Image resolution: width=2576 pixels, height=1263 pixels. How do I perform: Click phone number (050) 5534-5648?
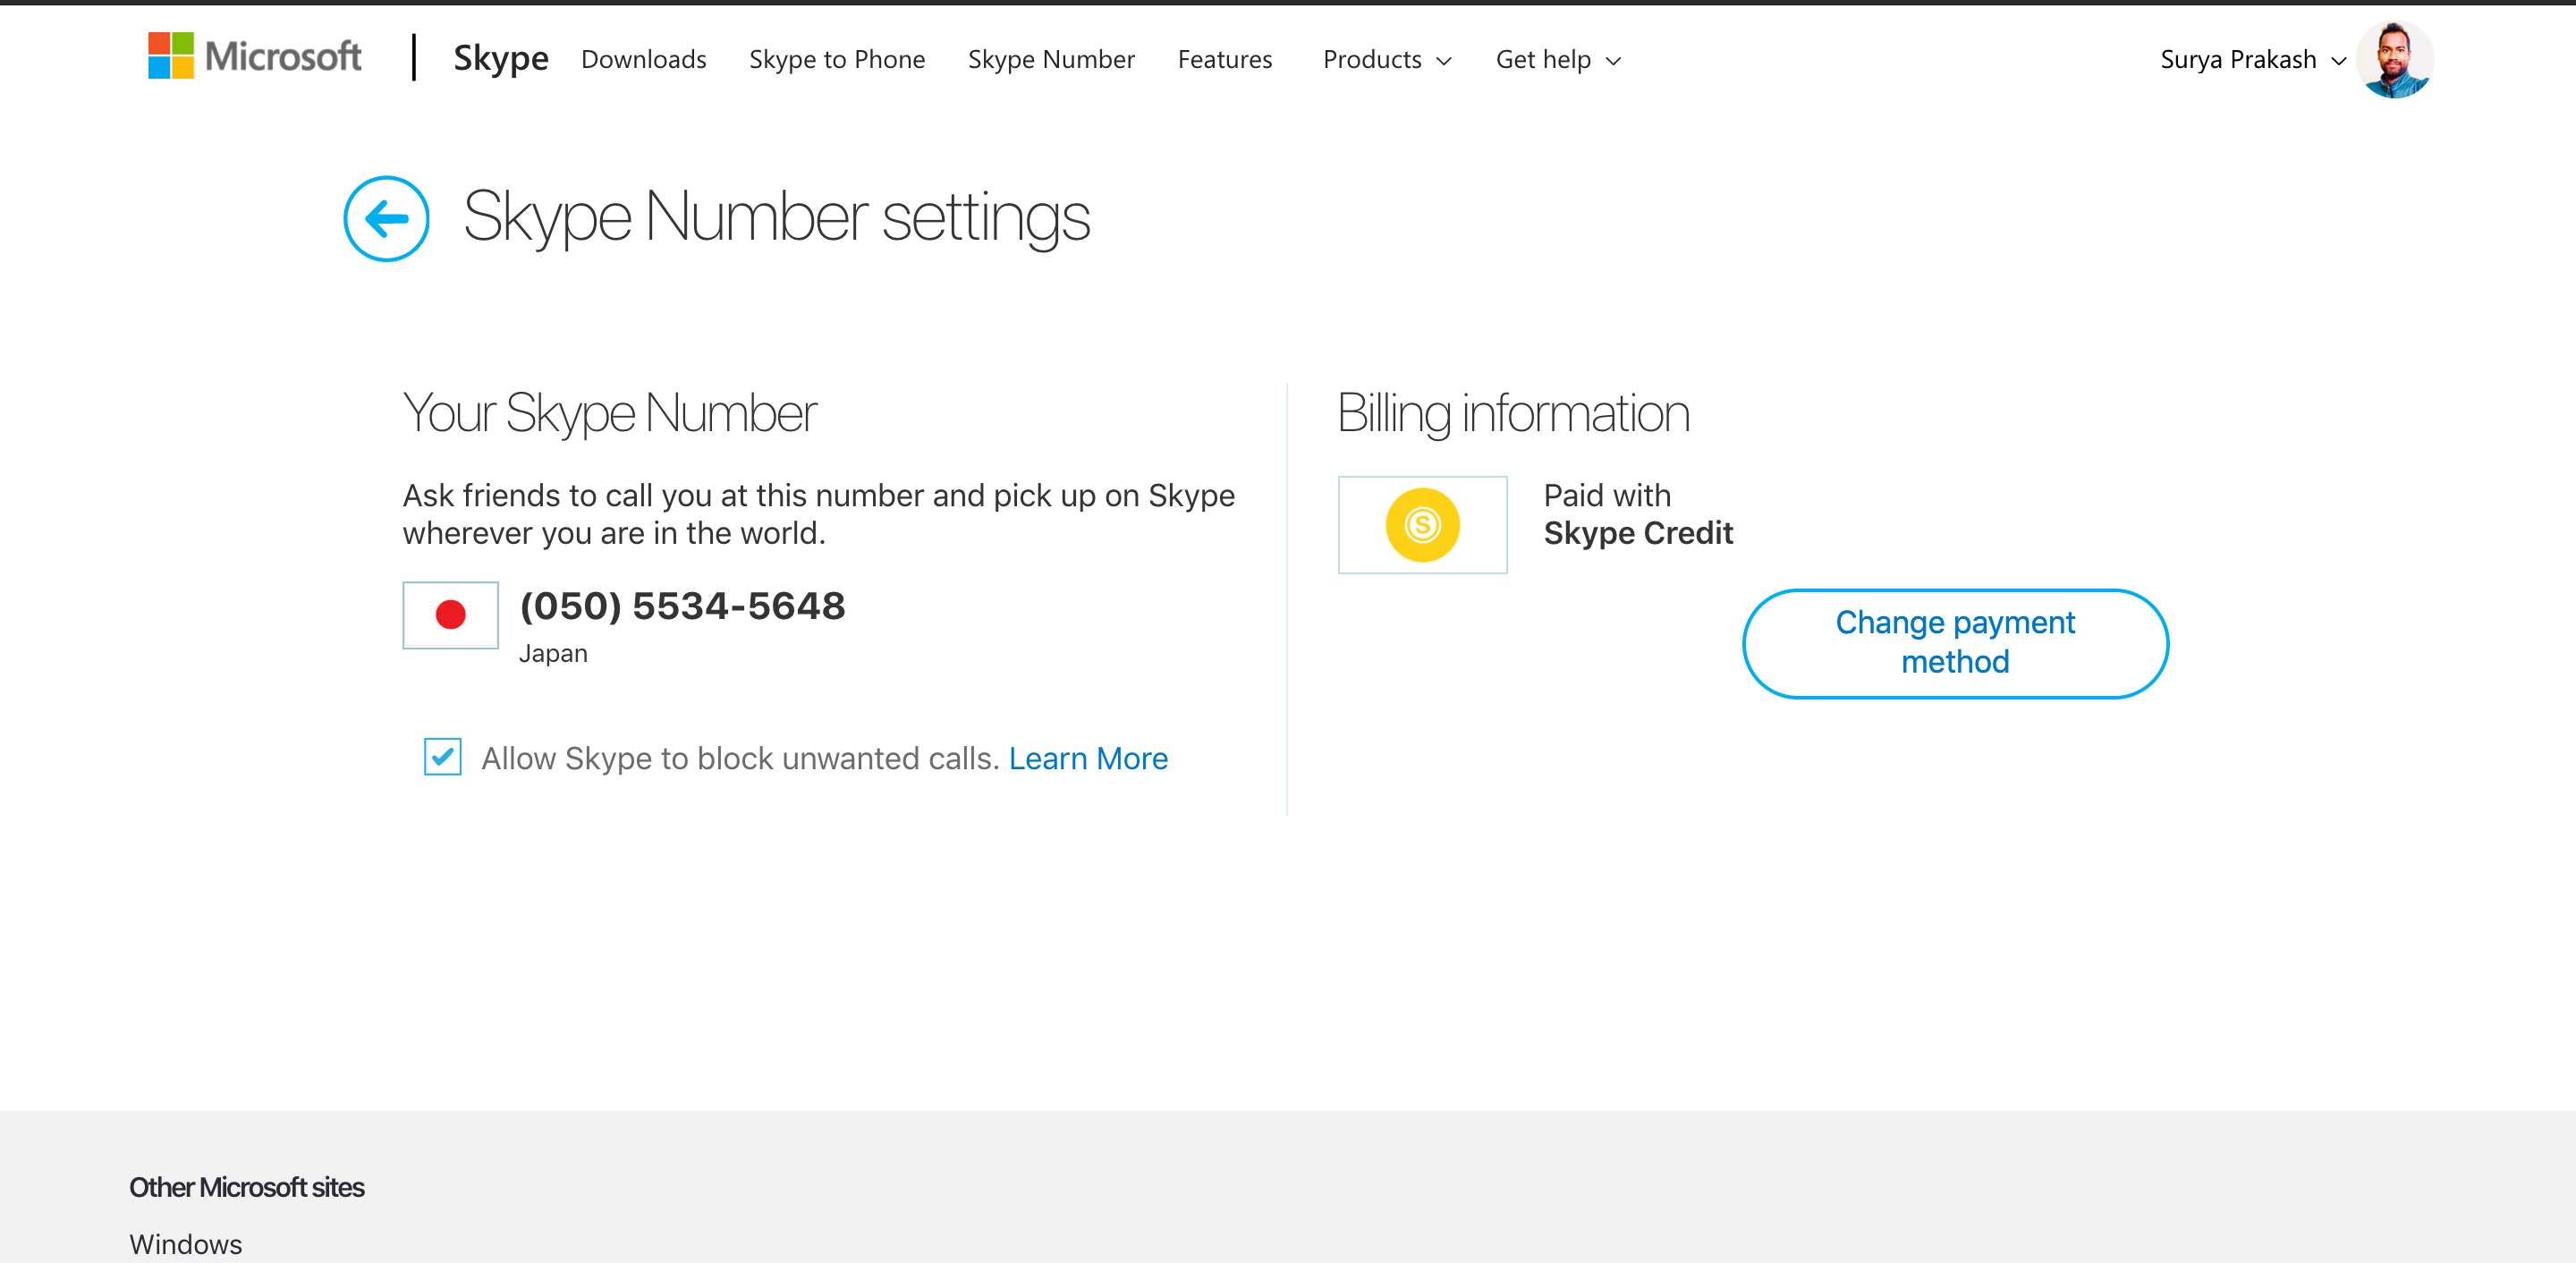pos(682,606)
